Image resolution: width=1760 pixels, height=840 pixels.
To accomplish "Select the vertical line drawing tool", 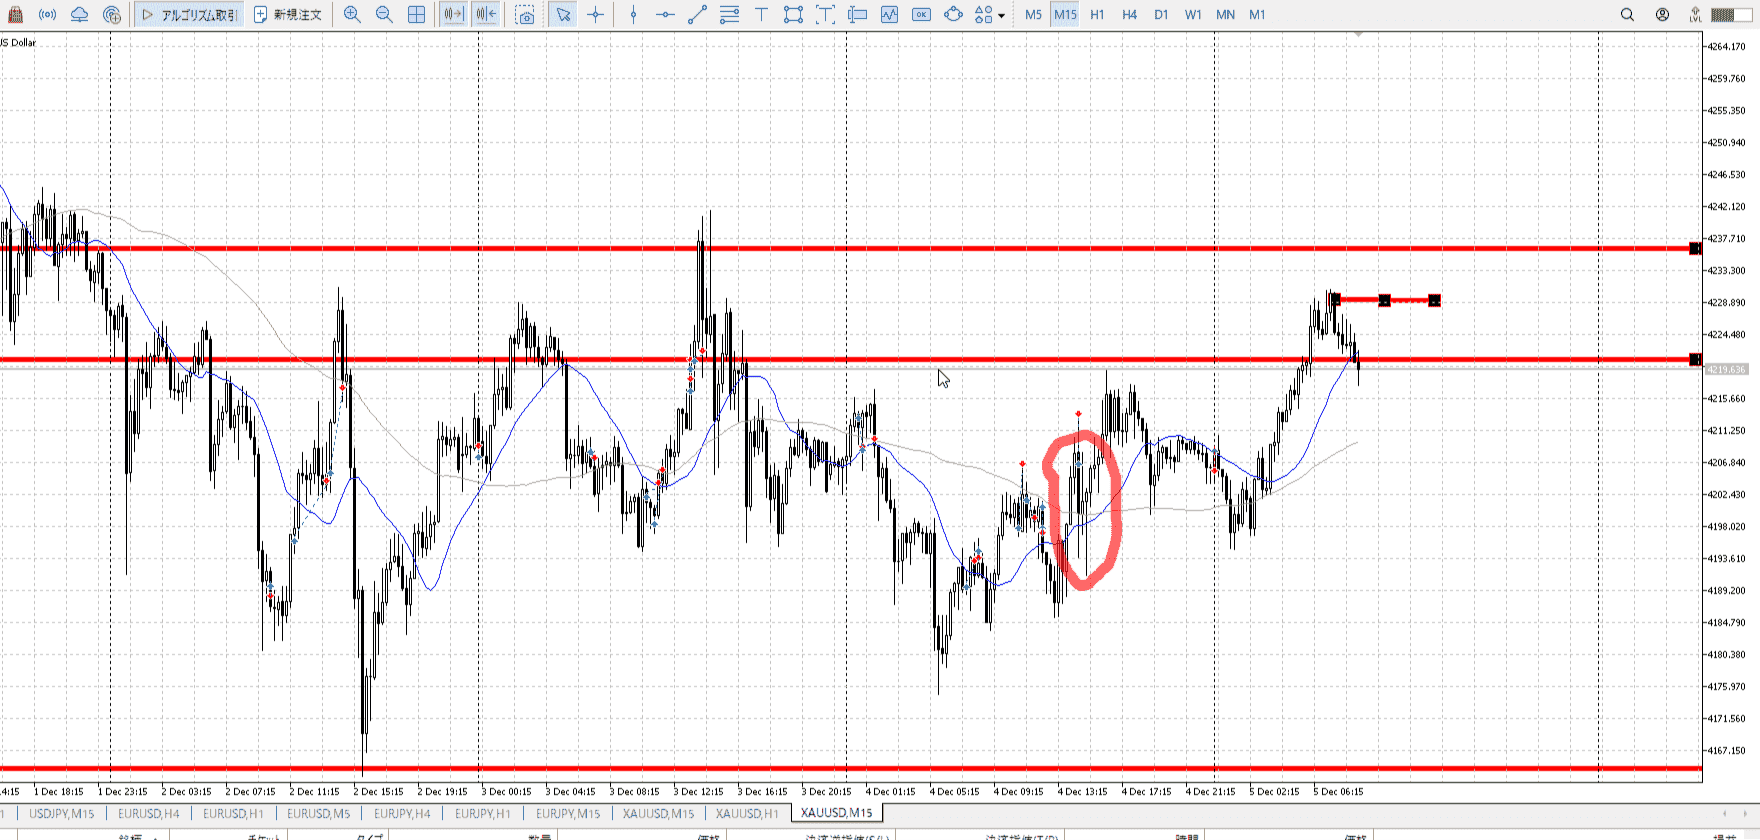I will (633, 15).
